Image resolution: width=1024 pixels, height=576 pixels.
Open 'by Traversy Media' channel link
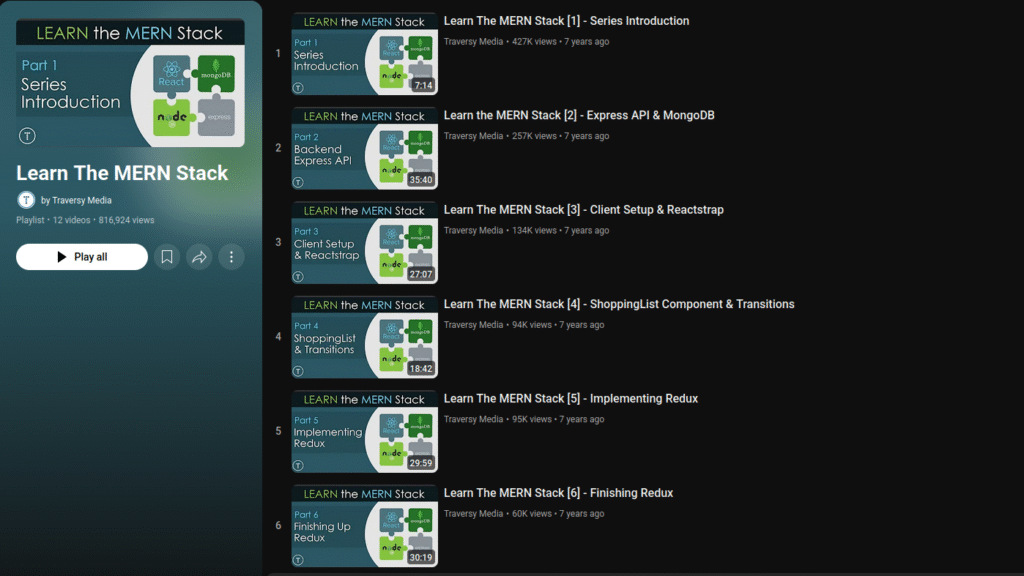pyautogui.click(x=76, y=200)
